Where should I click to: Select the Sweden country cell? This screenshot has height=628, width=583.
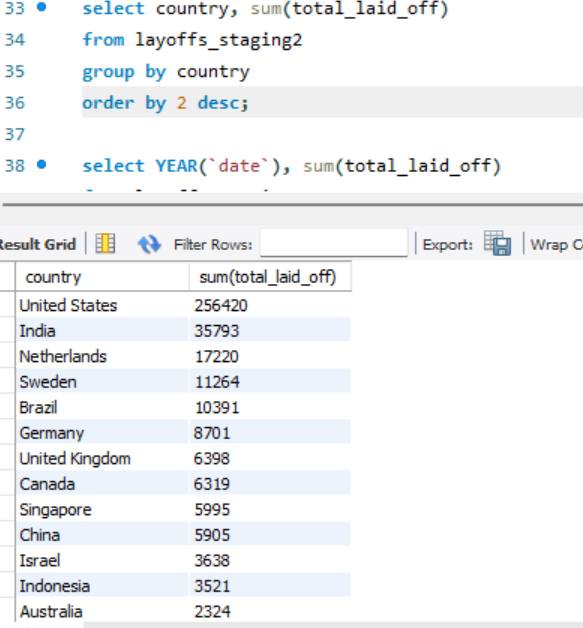102,382
